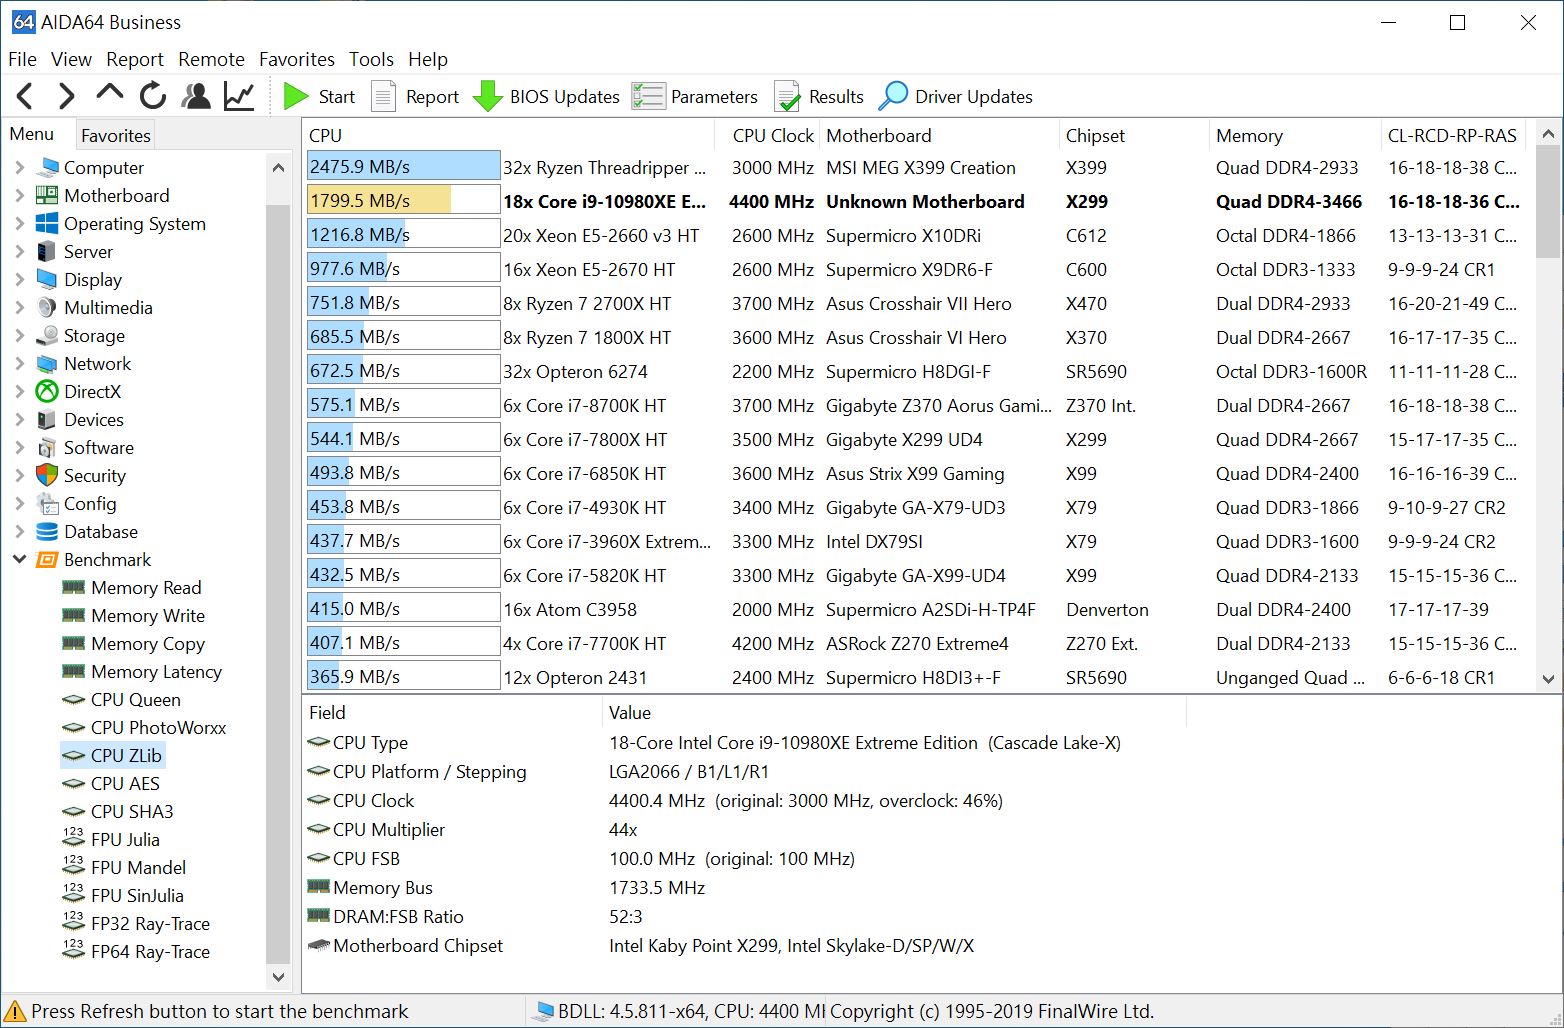Select the FPU Julia benchmark

[125, 840]
